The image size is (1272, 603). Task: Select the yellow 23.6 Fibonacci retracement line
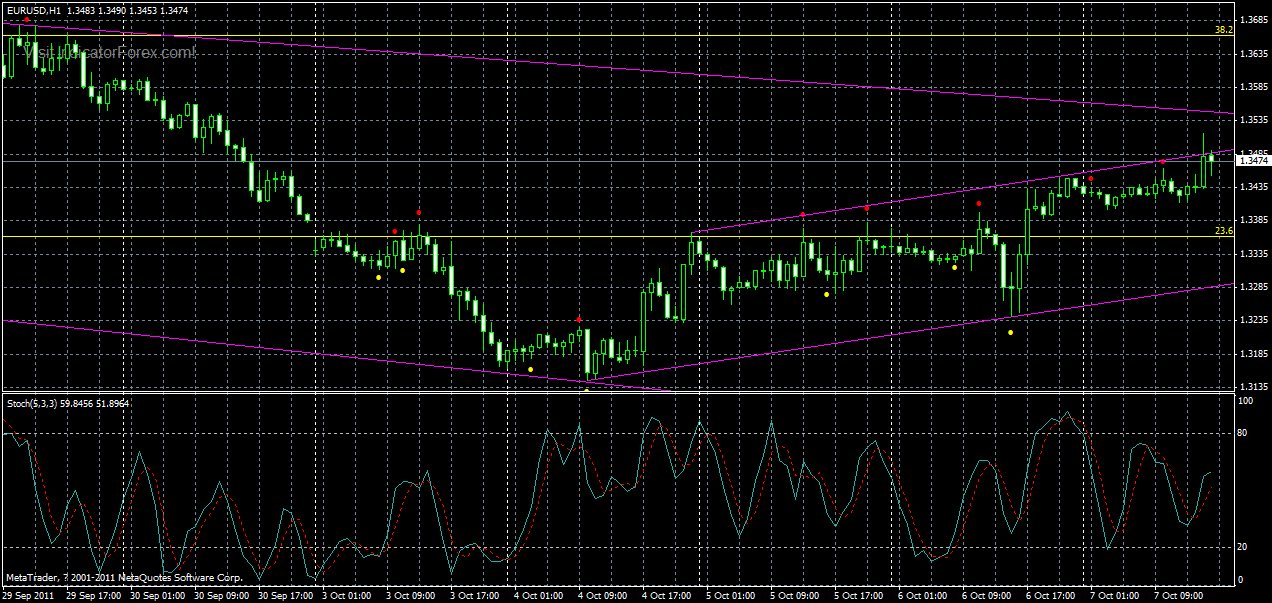tap(600, 234)
